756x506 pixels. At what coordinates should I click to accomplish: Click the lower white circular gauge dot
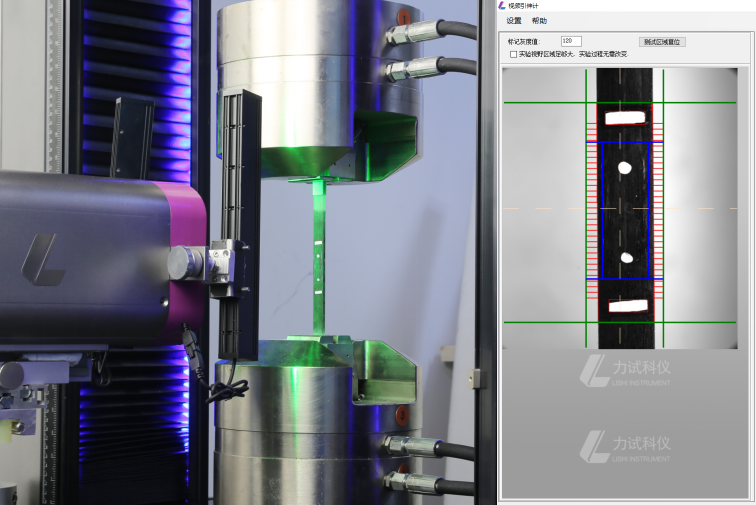[x=627, y=258]
